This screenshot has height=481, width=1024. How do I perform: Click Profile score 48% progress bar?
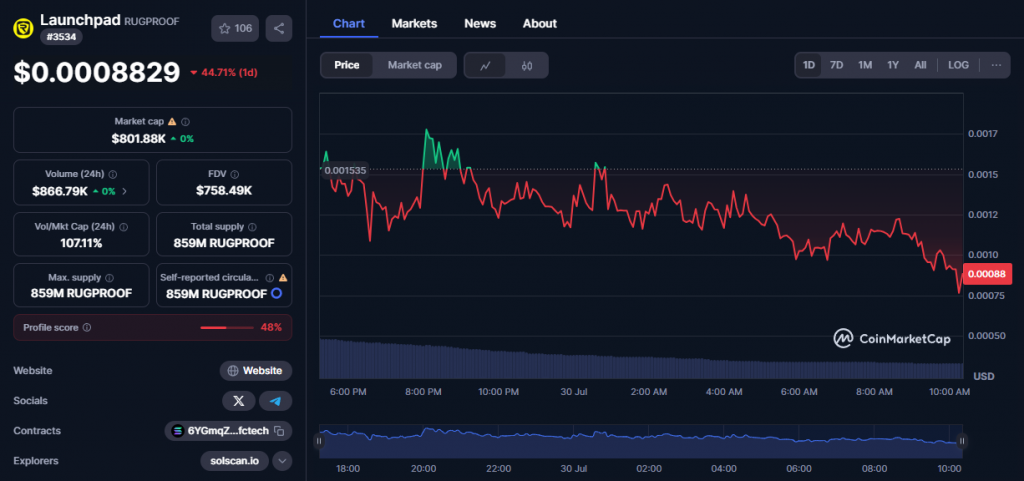pyautogui.click(x=226, y=328)
